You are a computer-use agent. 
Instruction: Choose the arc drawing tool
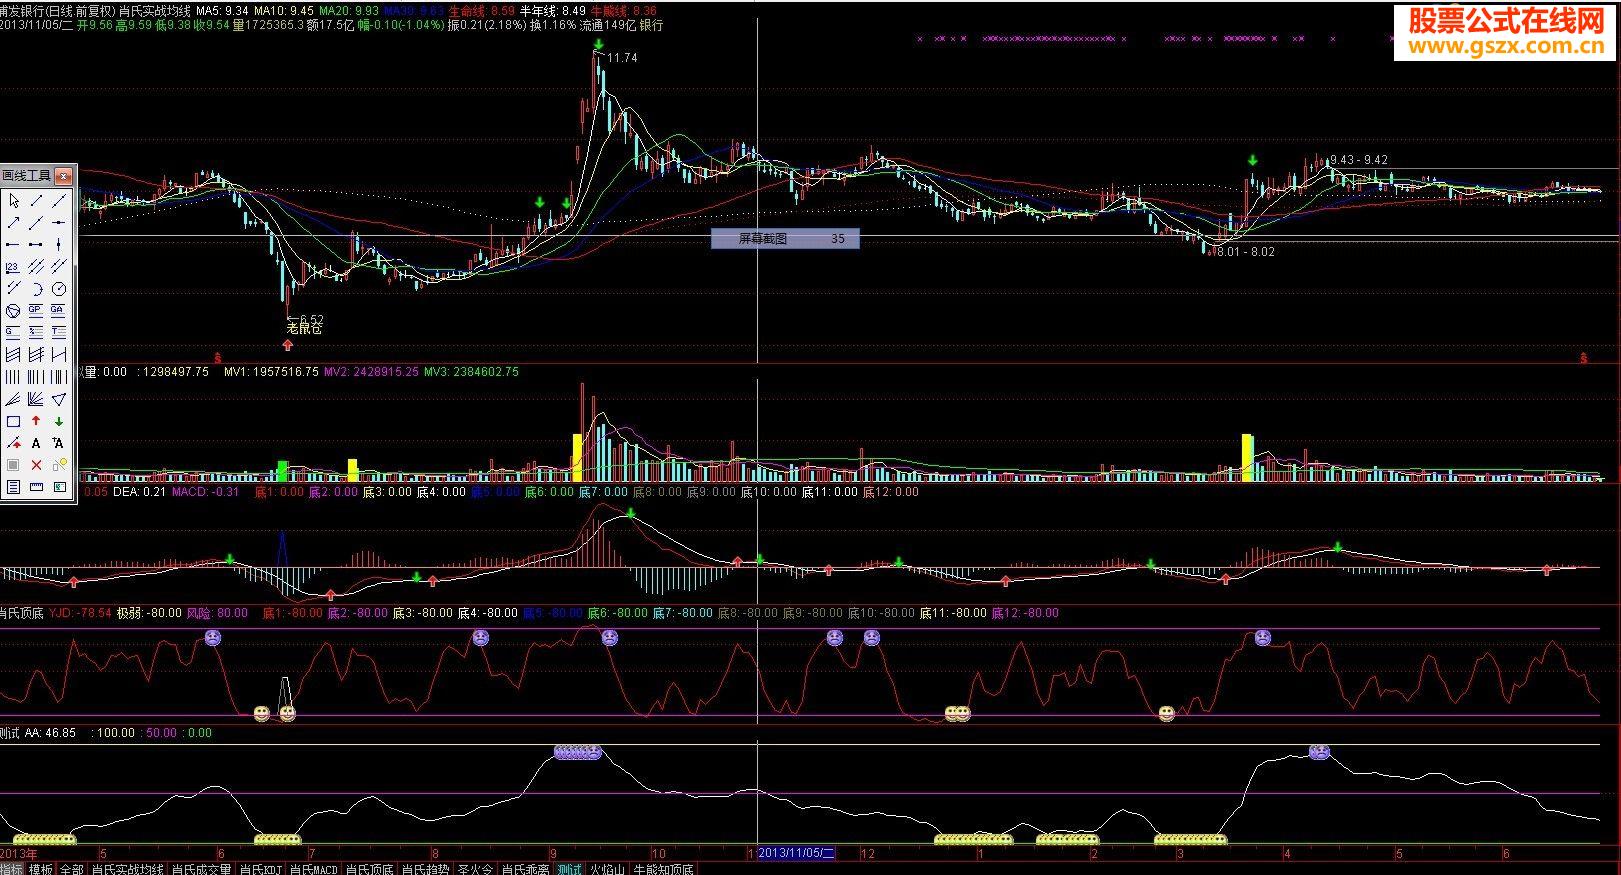coord(37,289)
